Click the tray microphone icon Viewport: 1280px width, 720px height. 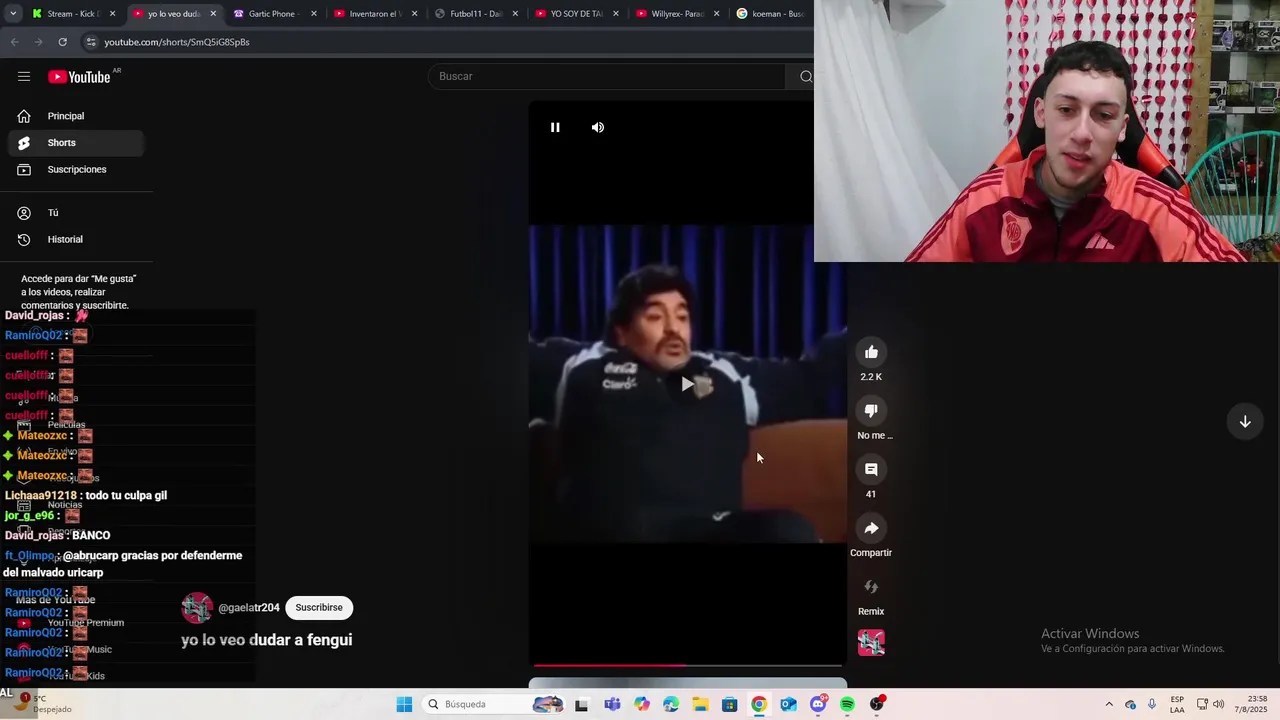point(1152,704)
